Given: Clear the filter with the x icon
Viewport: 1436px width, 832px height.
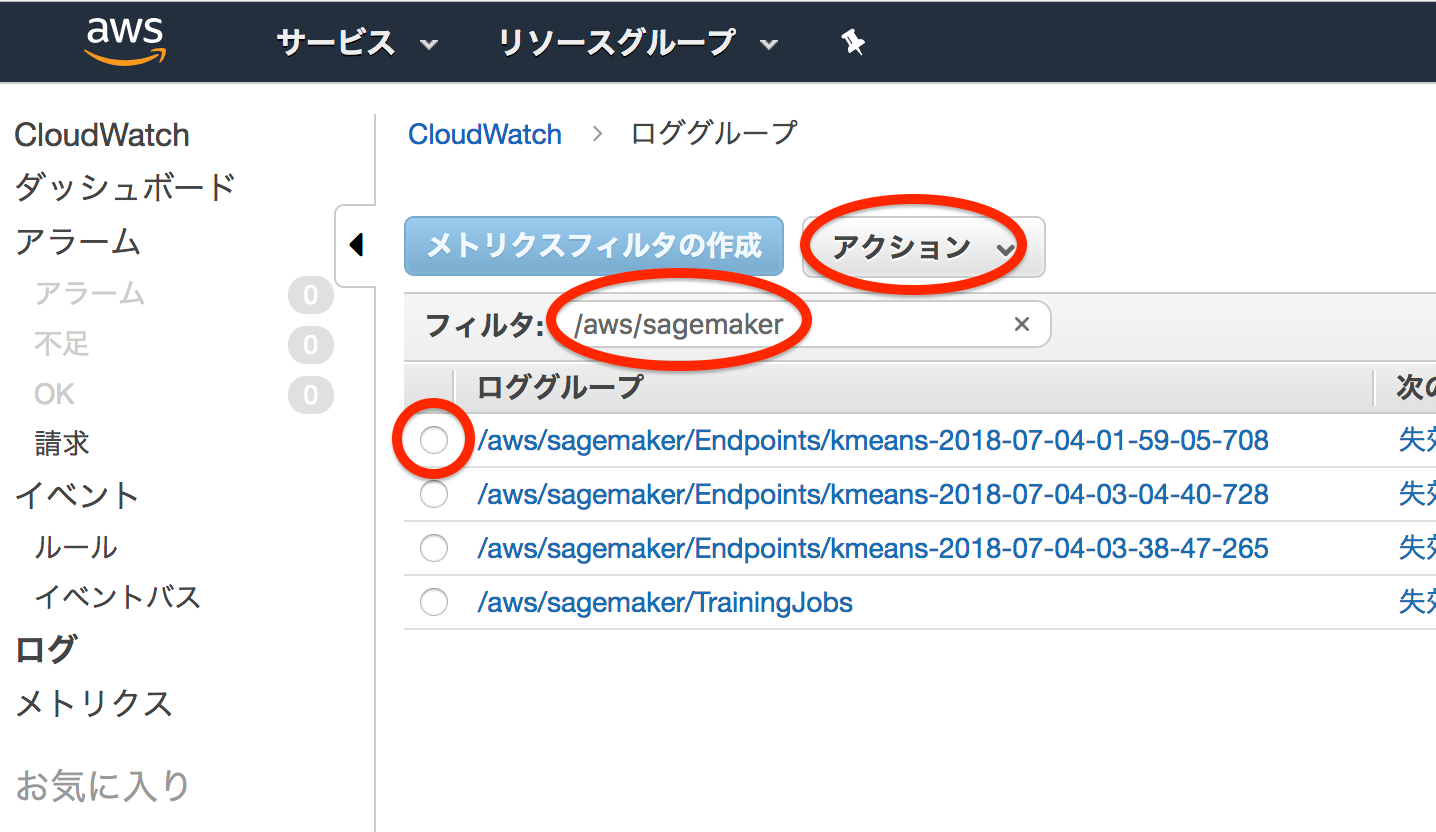Looking at the screenshot, I should click(1022, 324).
